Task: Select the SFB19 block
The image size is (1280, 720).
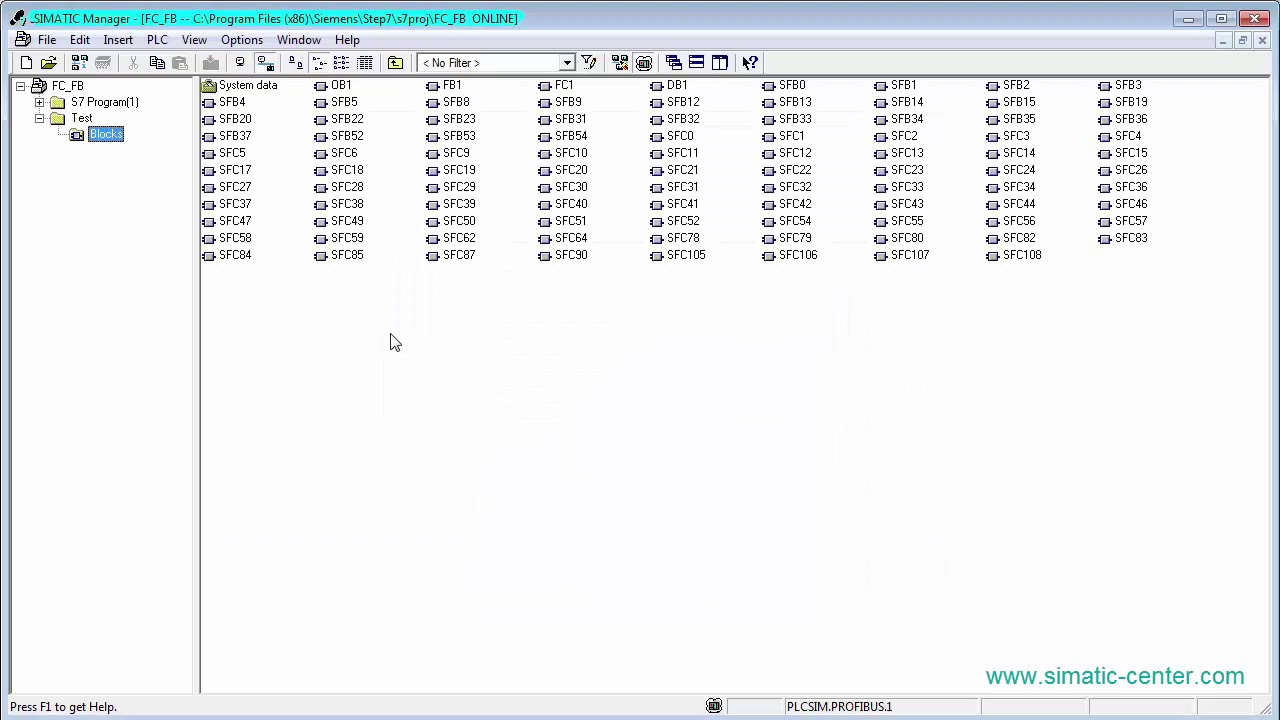Action: [1123, 102]
